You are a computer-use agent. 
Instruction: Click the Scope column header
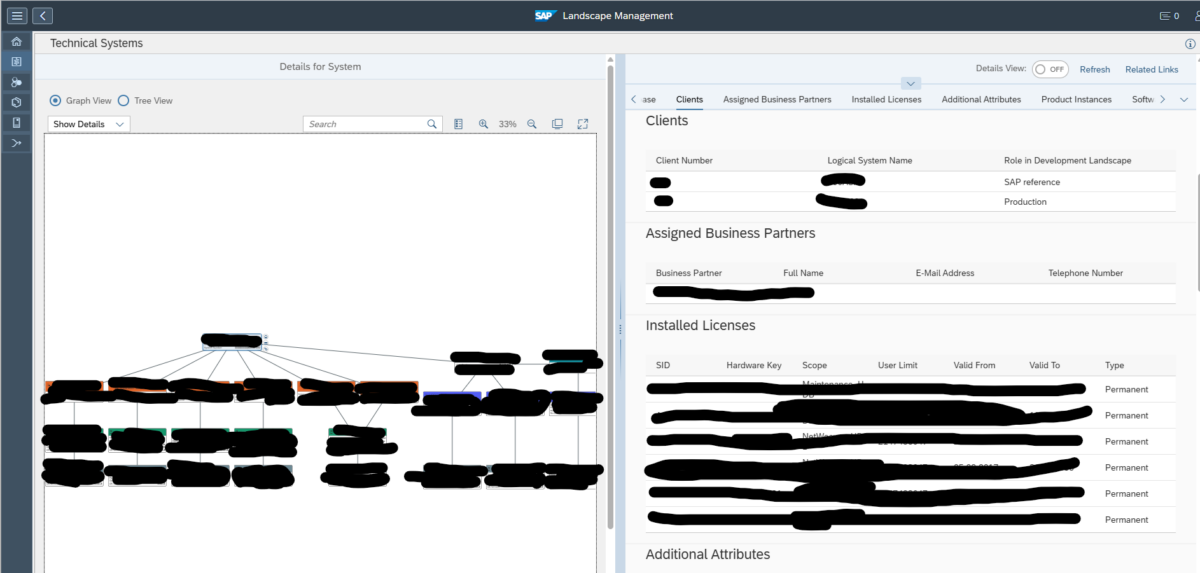coord(814,365)
